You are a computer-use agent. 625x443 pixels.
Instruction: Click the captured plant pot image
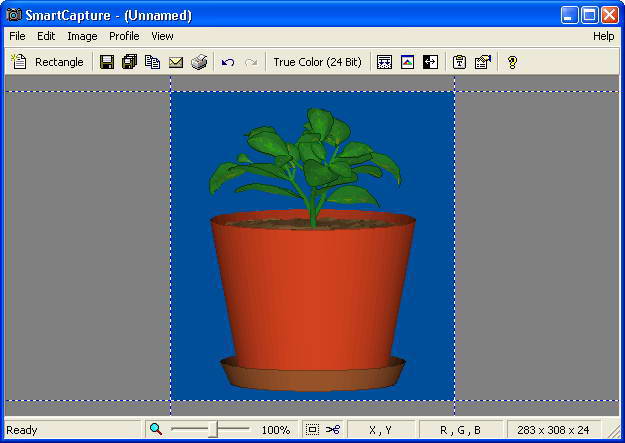(312, 246)
